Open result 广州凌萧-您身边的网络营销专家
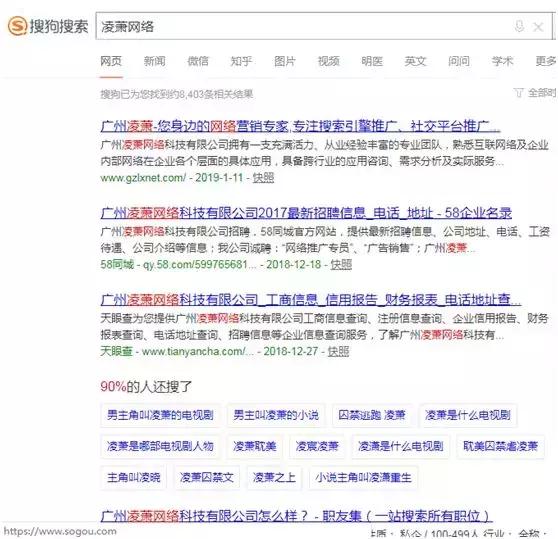The width and height of the screenshot is (558, 539). (x=300, y=126)
